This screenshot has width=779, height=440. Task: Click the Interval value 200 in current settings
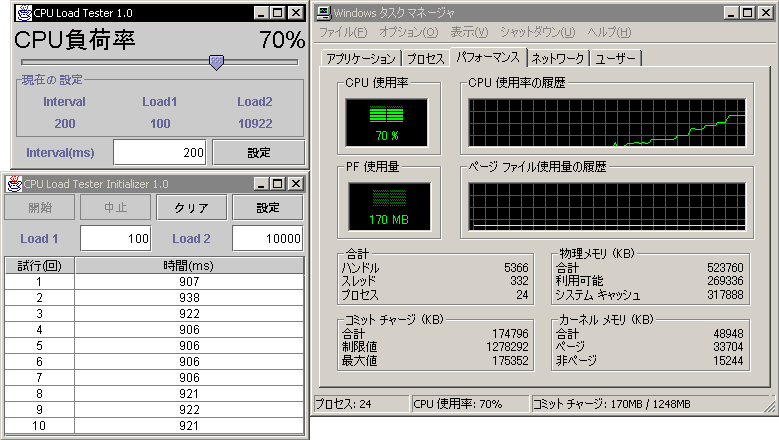pyautogui.click(x=65, y=124)
